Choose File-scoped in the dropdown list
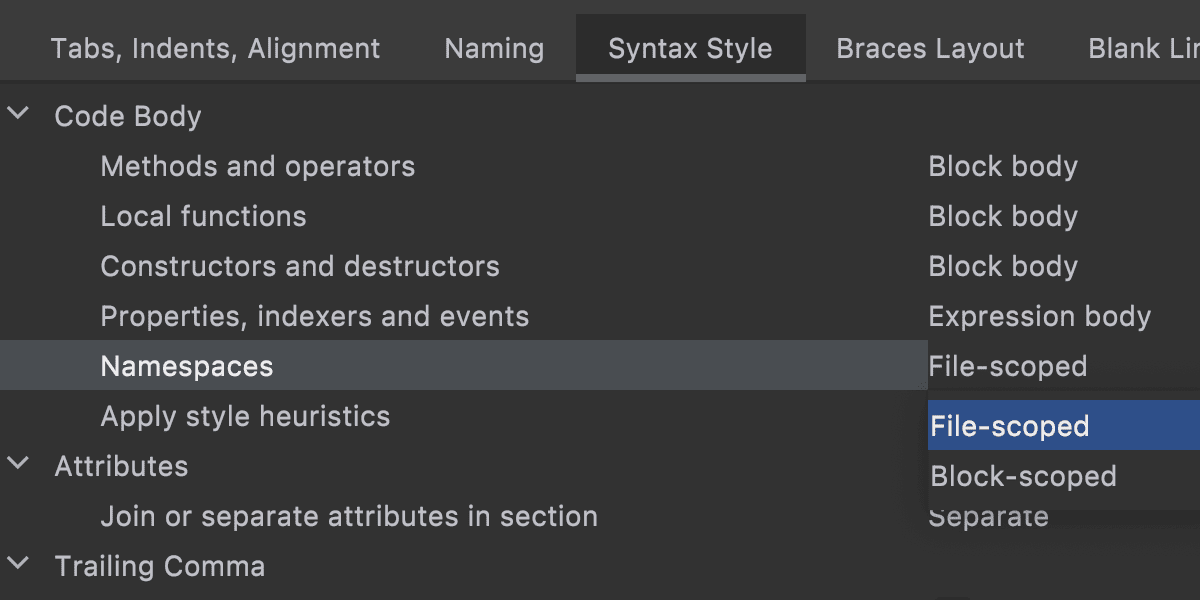This screenshot has width=1200, height=600. [1064, 426]
